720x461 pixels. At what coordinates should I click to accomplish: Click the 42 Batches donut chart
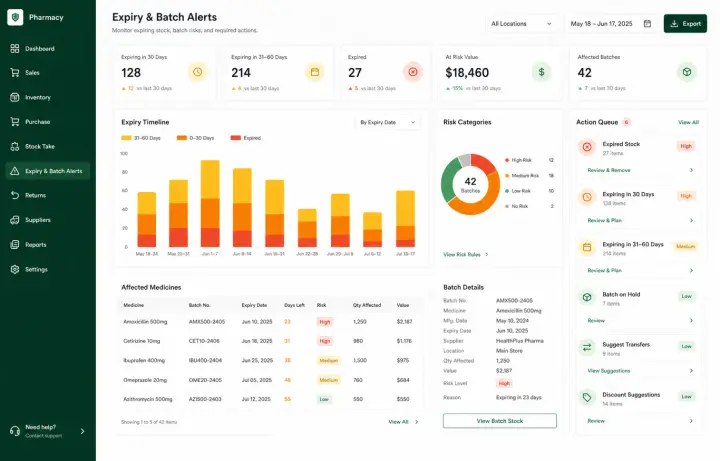tap(470, 184)
